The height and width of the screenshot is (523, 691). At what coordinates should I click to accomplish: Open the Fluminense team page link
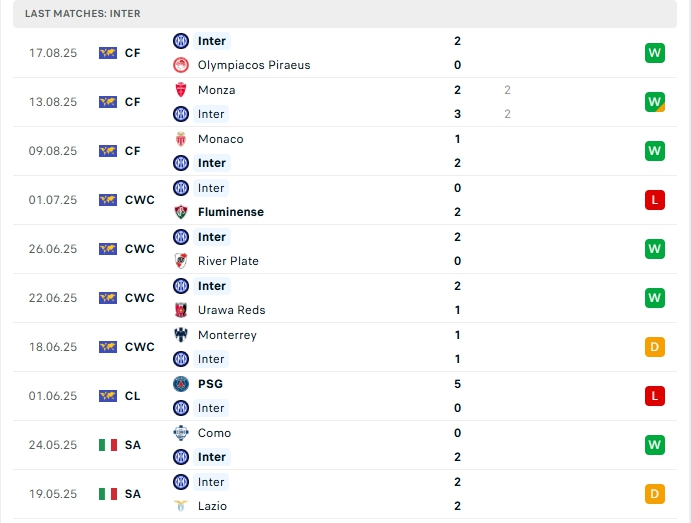[231, 212]
